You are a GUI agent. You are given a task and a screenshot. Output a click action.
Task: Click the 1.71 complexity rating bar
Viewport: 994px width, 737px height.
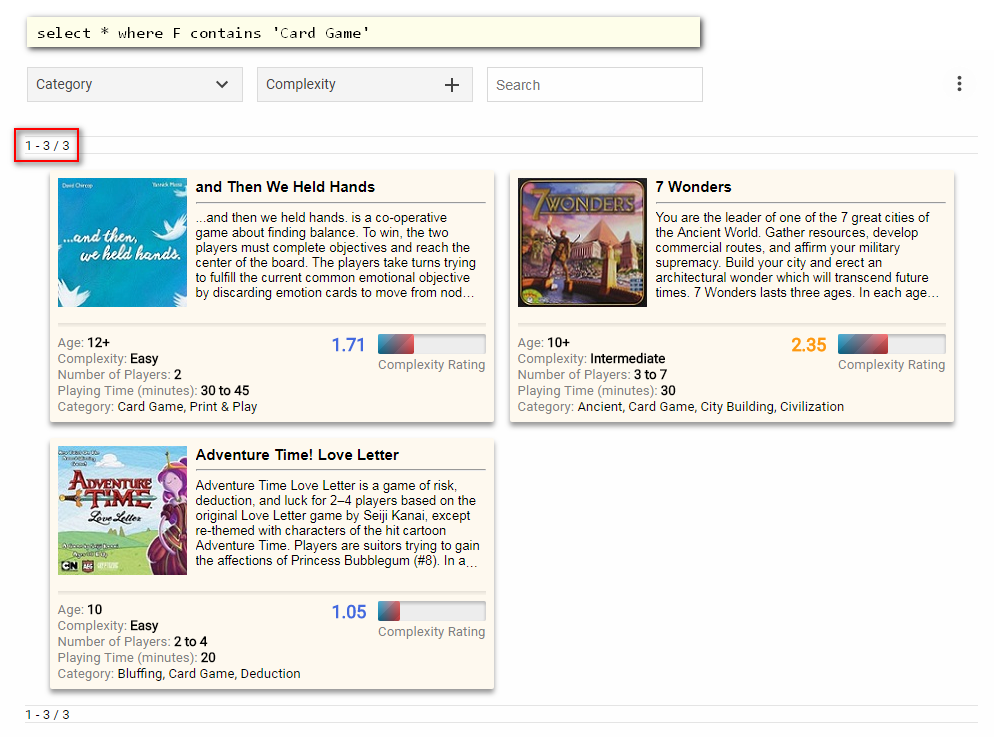point(431,344)
